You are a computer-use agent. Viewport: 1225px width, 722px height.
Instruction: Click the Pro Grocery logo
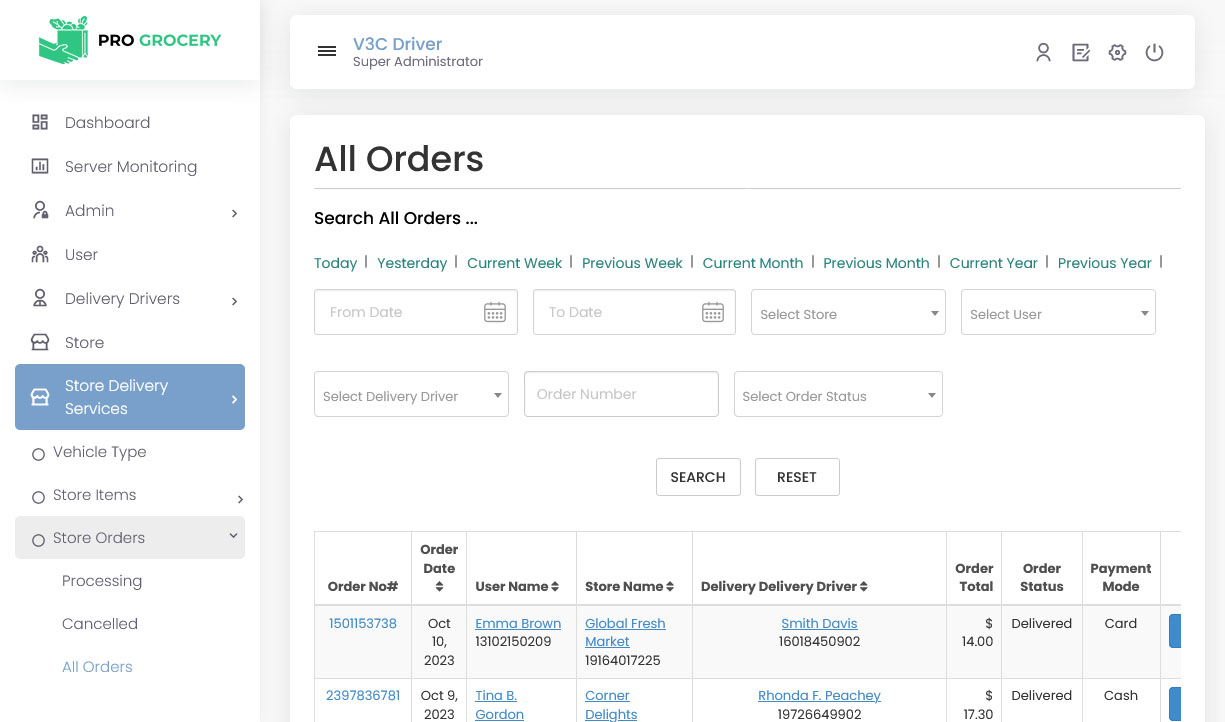click(130, 41)
